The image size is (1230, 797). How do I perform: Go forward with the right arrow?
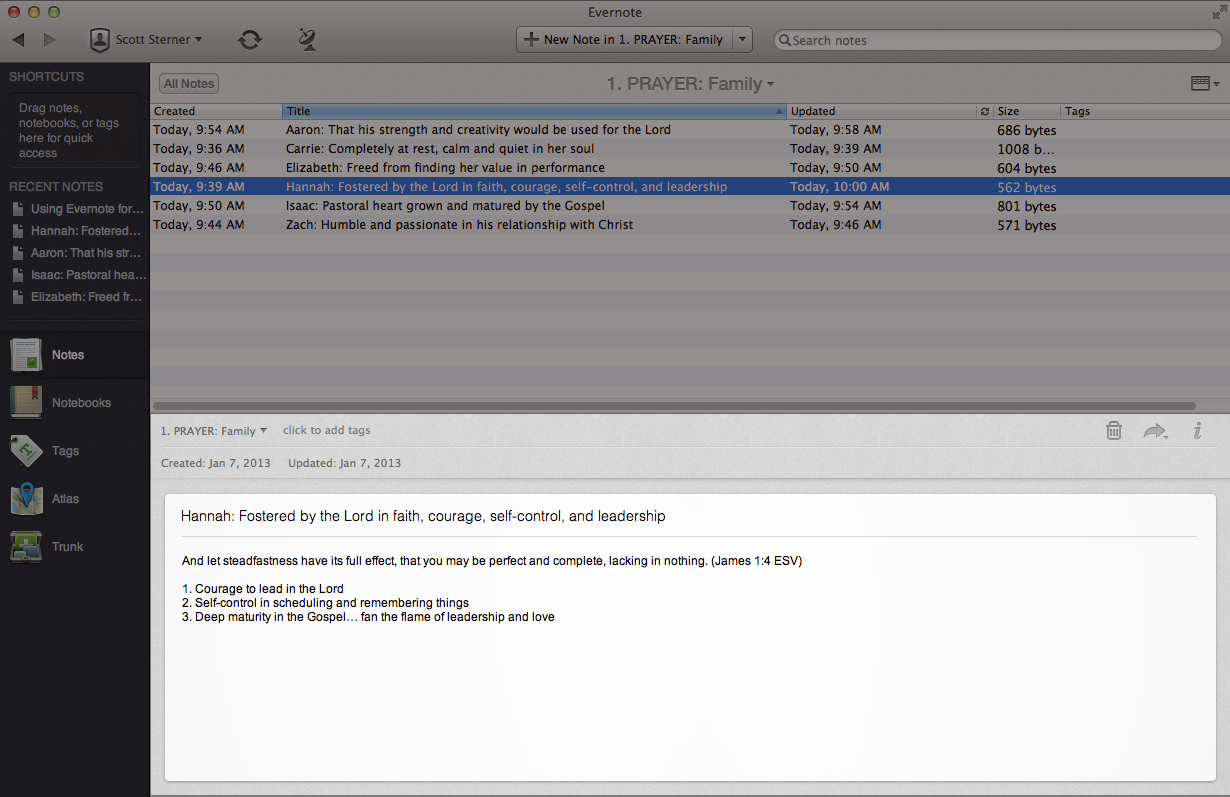click(50, 40)
